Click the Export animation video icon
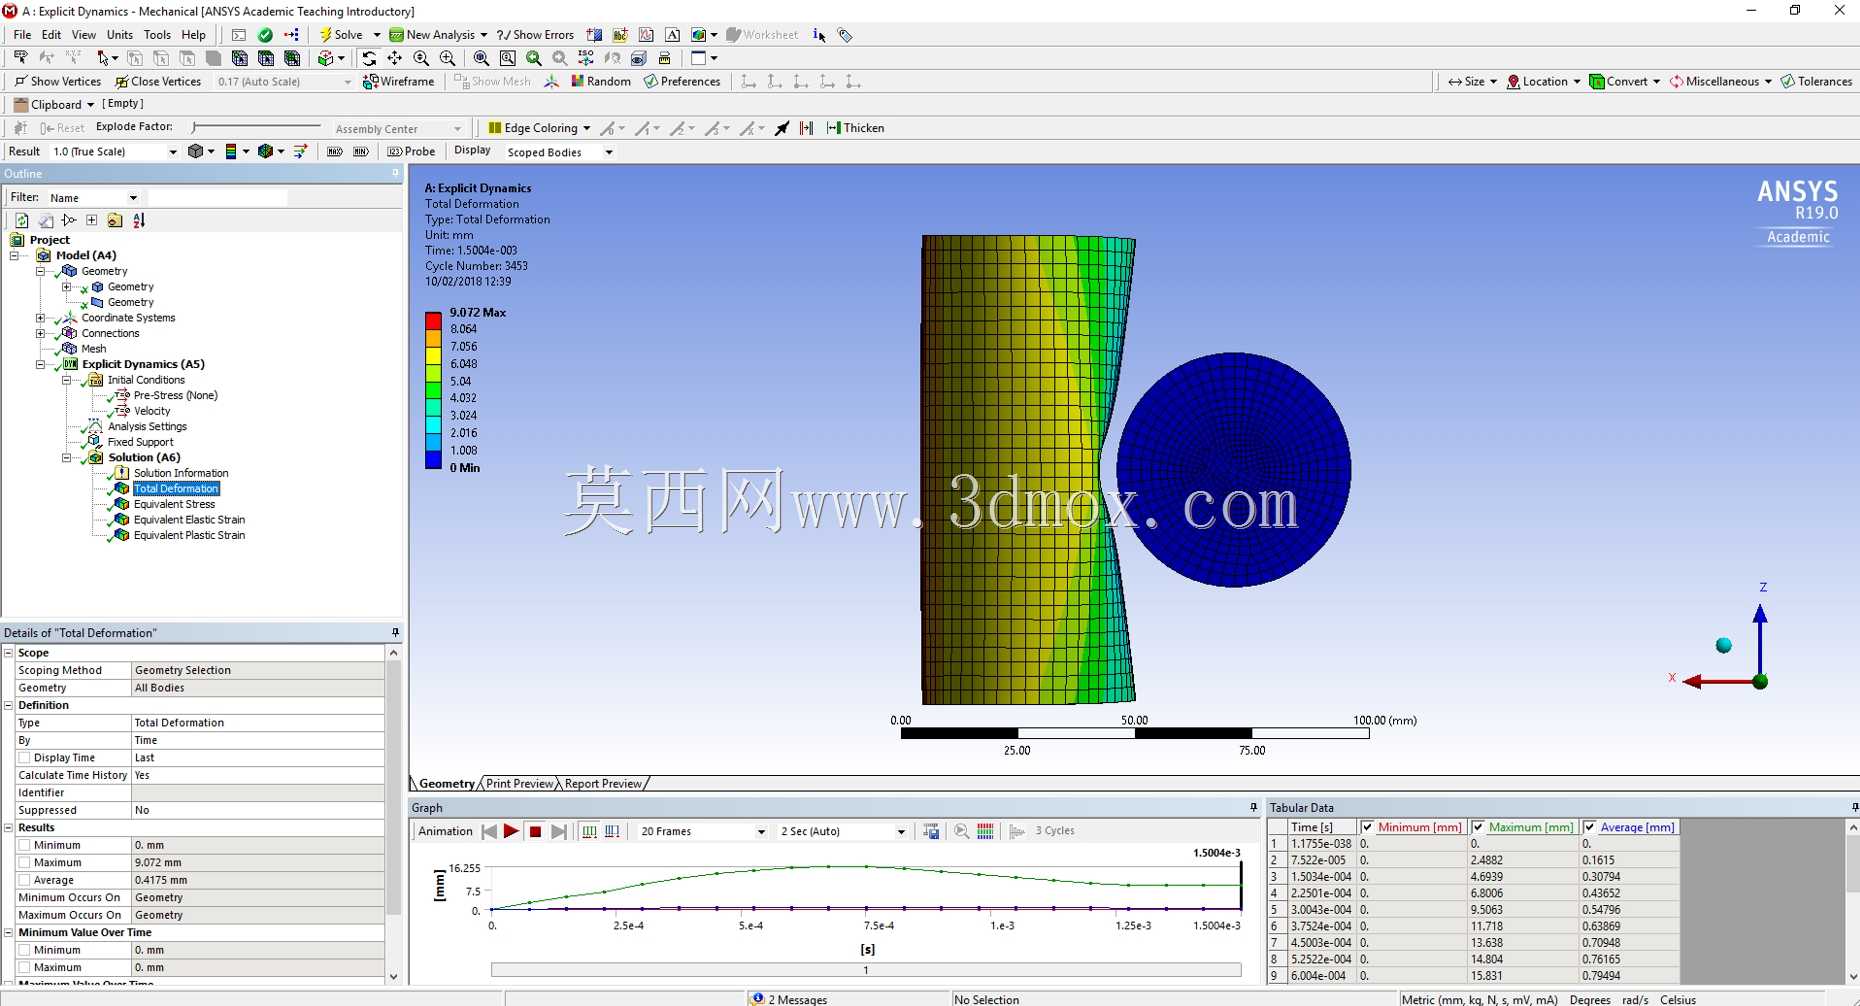This screenshot has width=1860, height=1006. (x=931, y=831)
